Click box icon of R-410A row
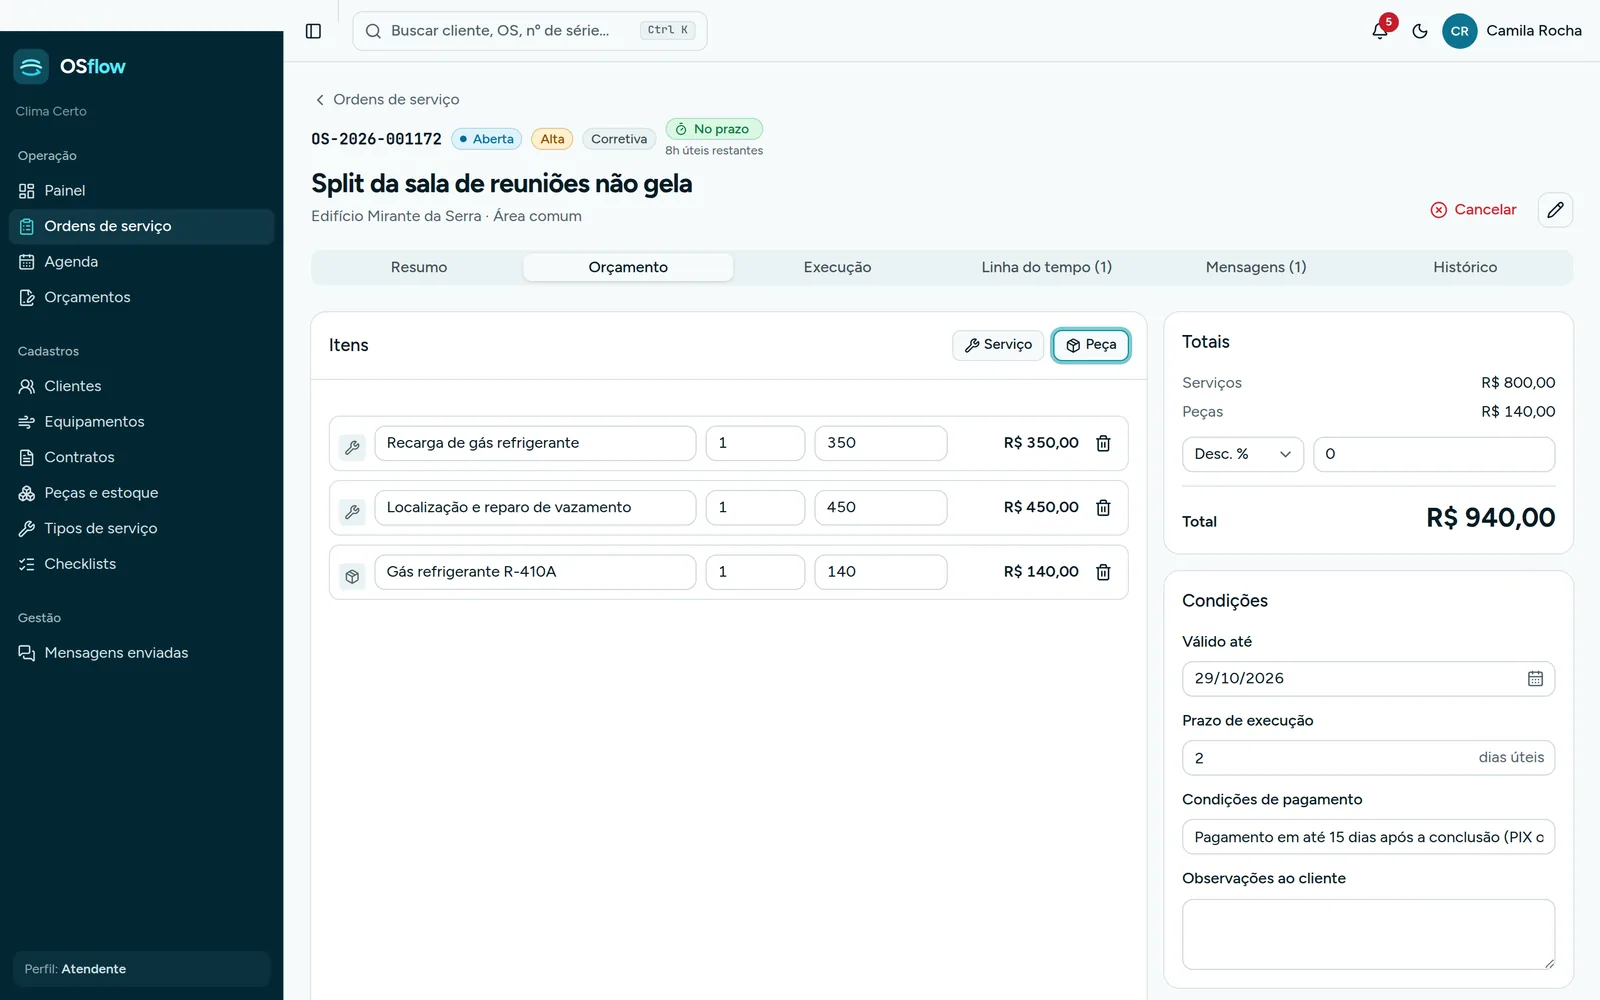This screenshot has width=1600, height=1000. point(352,576)
